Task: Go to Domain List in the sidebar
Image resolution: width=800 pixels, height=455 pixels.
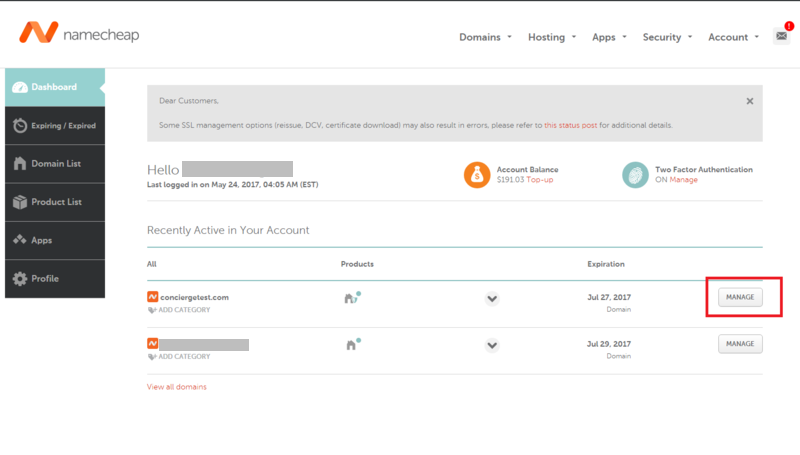Action: pos(55,163)
